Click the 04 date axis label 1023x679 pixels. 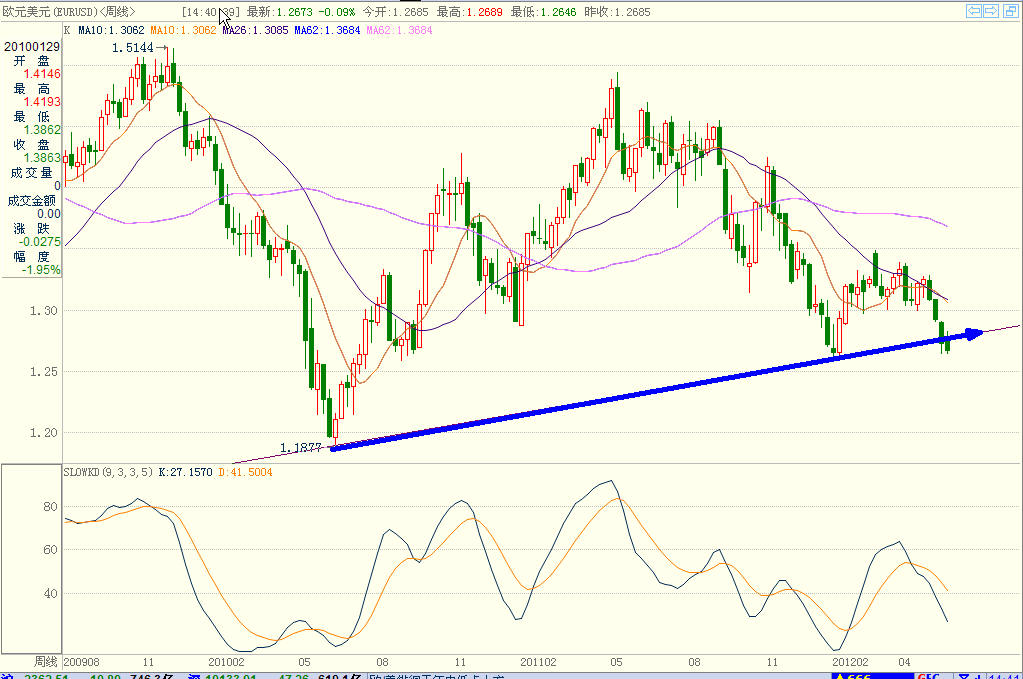coord(904,662)
